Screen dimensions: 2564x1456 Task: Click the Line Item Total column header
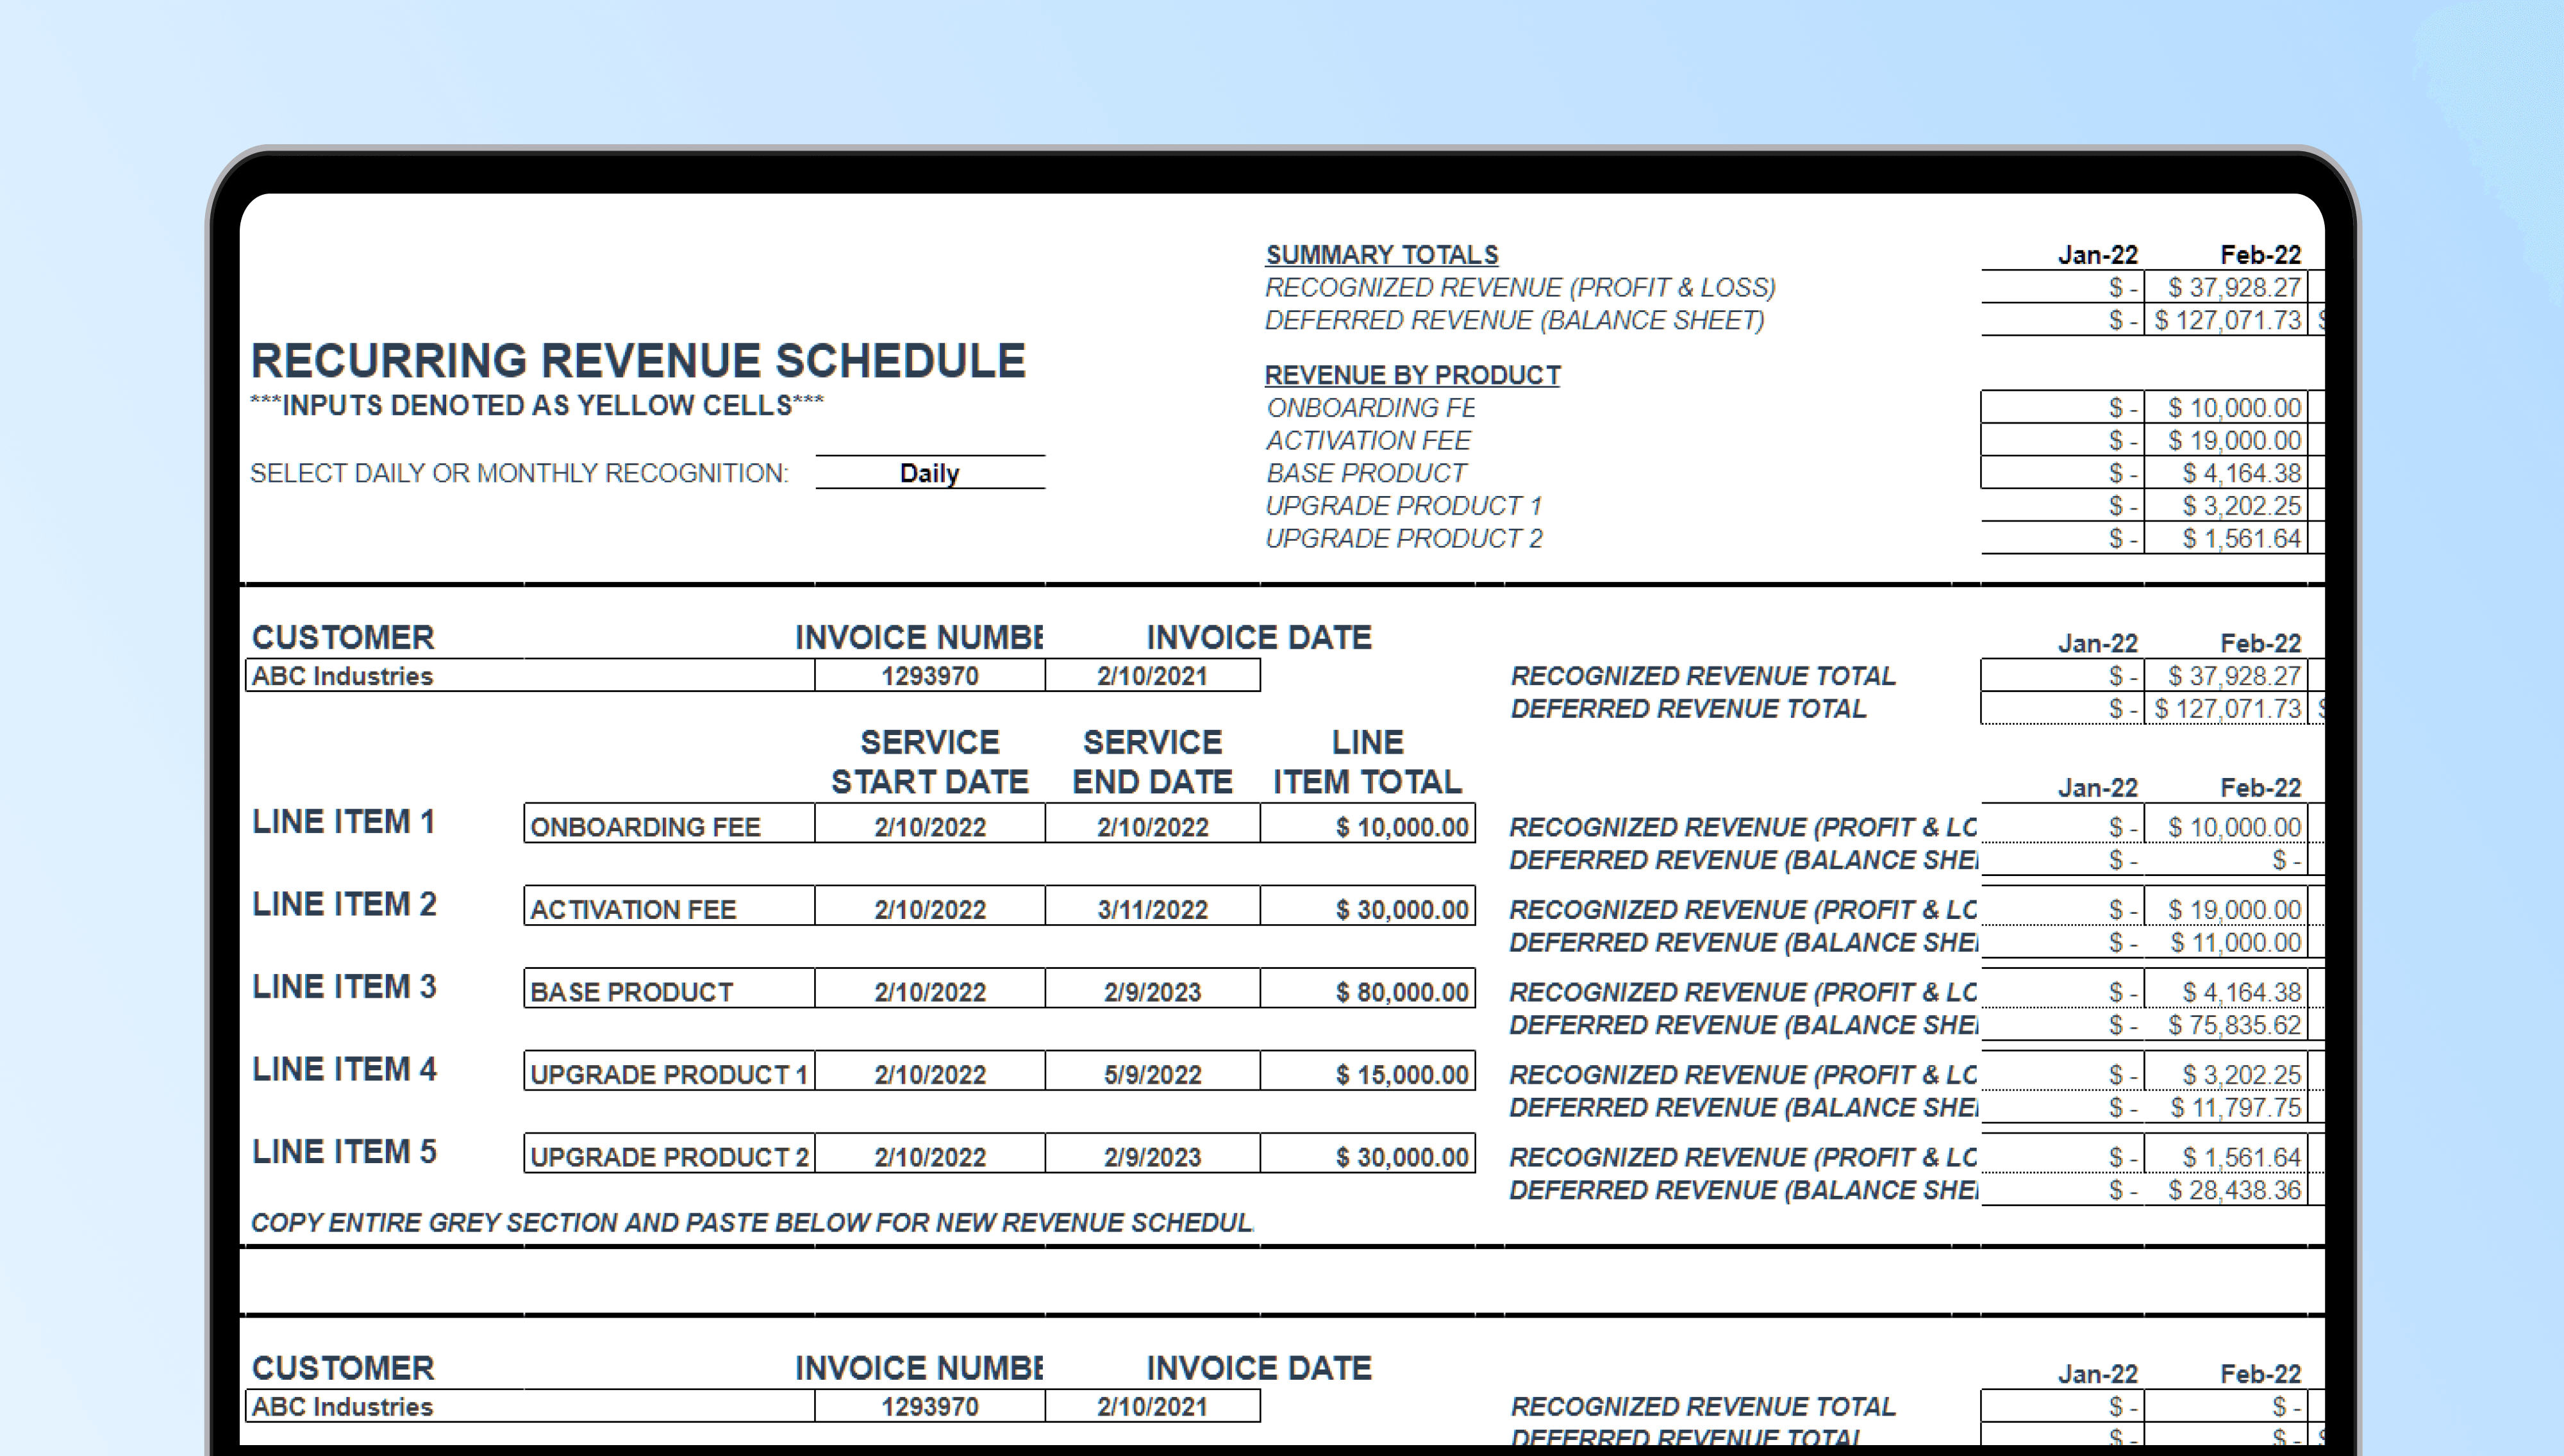(1367, 762)
